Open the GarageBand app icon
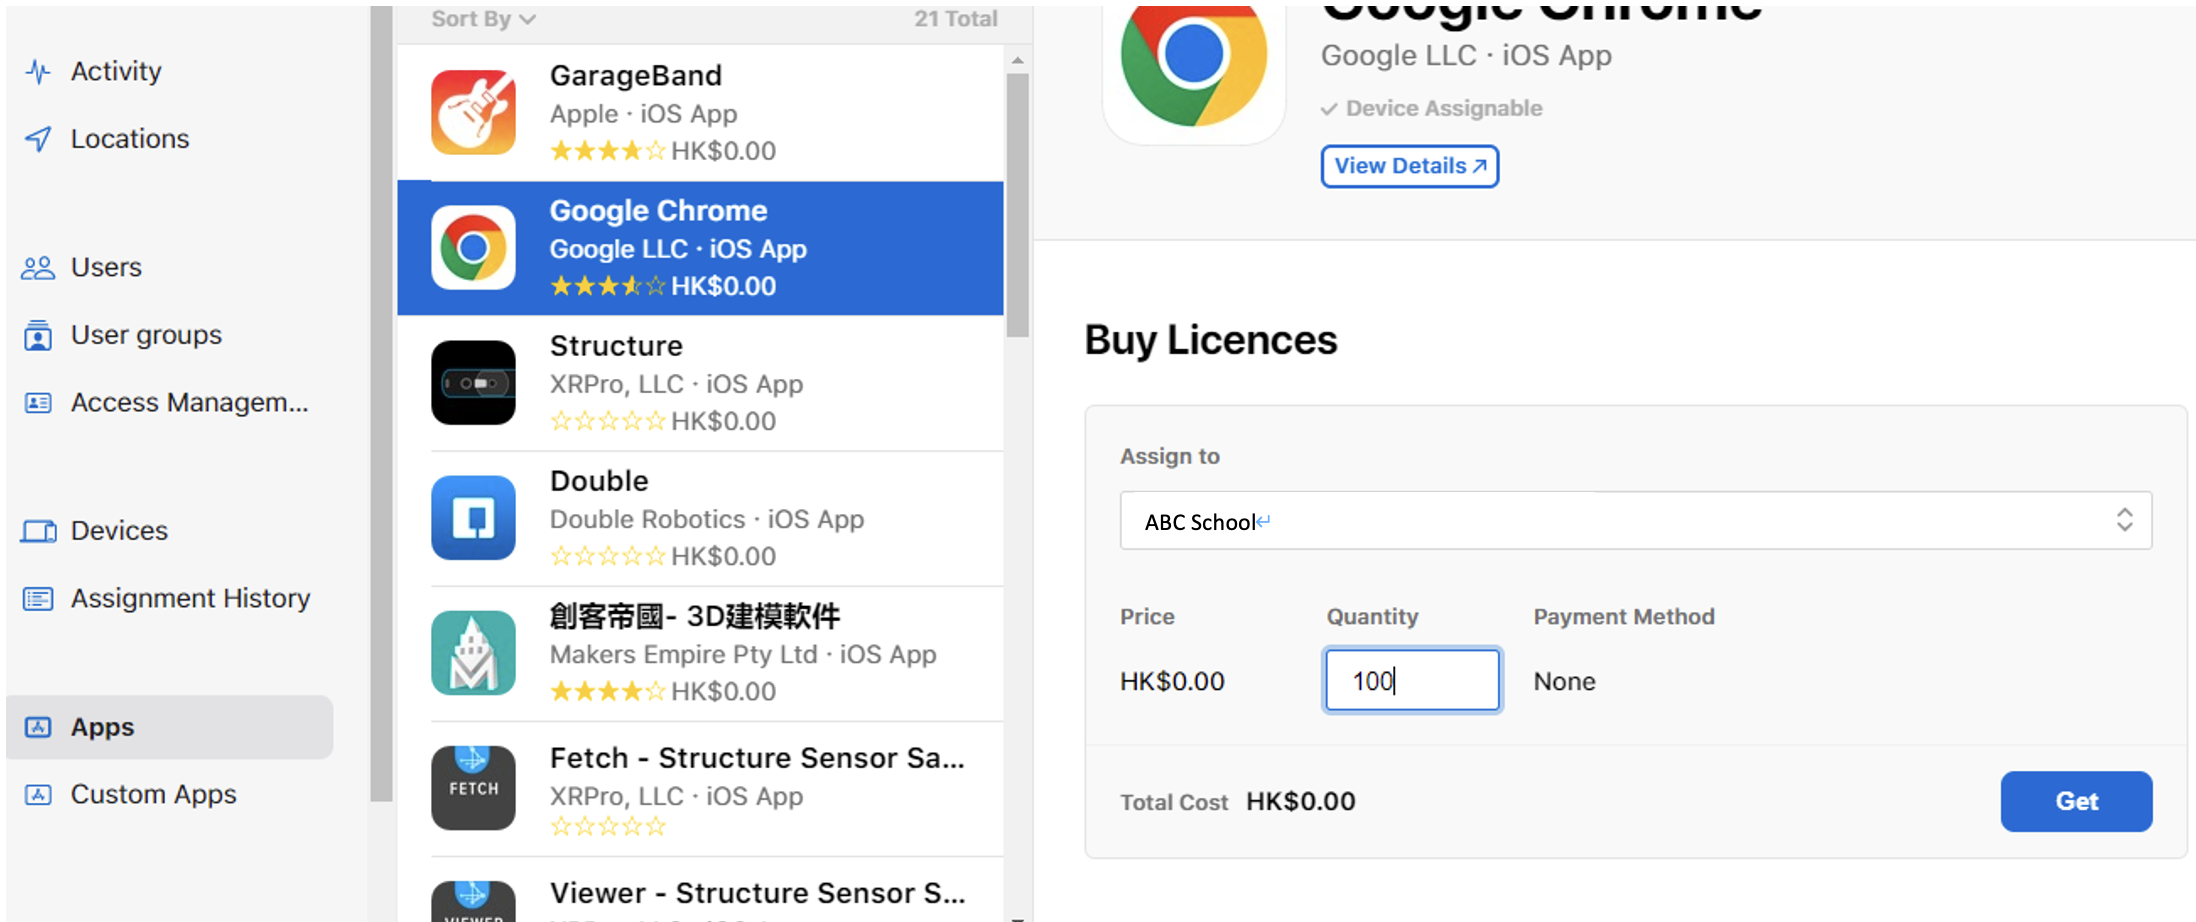This screenshot has height=922, width=2196. point(473,113)
